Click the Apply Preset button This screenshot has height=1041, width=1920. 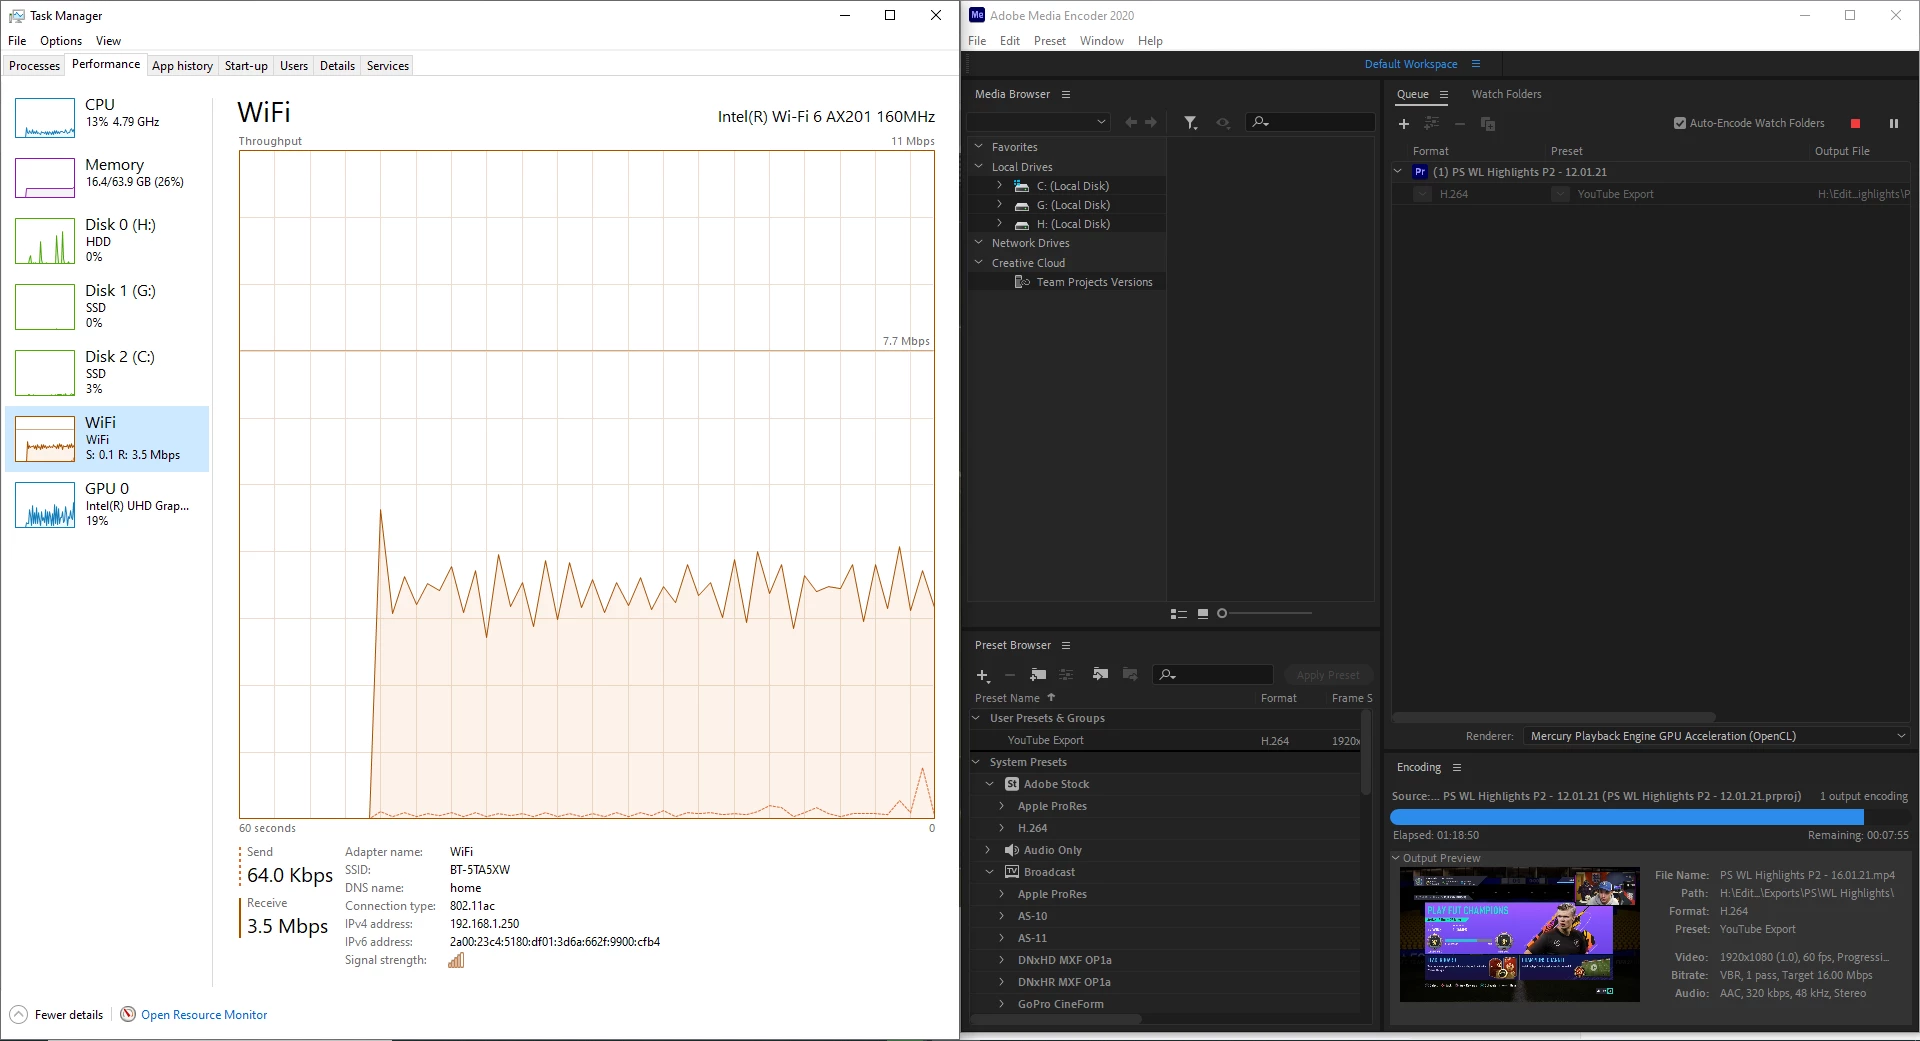1328,675
